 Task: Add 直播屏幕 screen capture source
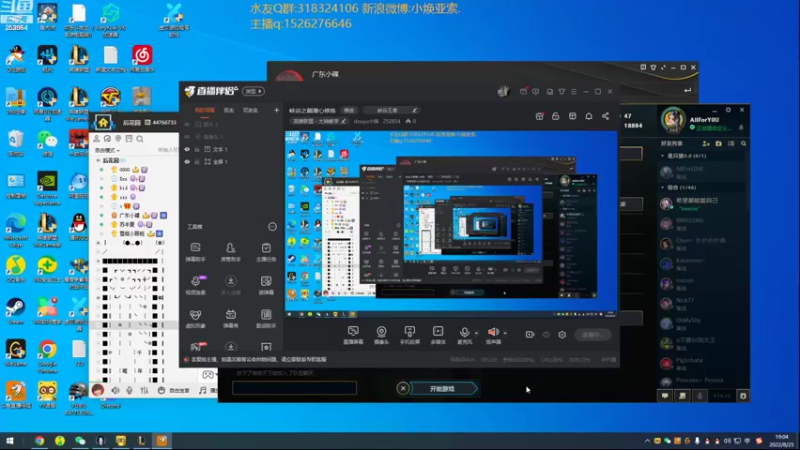pyautogui.click(x=353, y=335)
